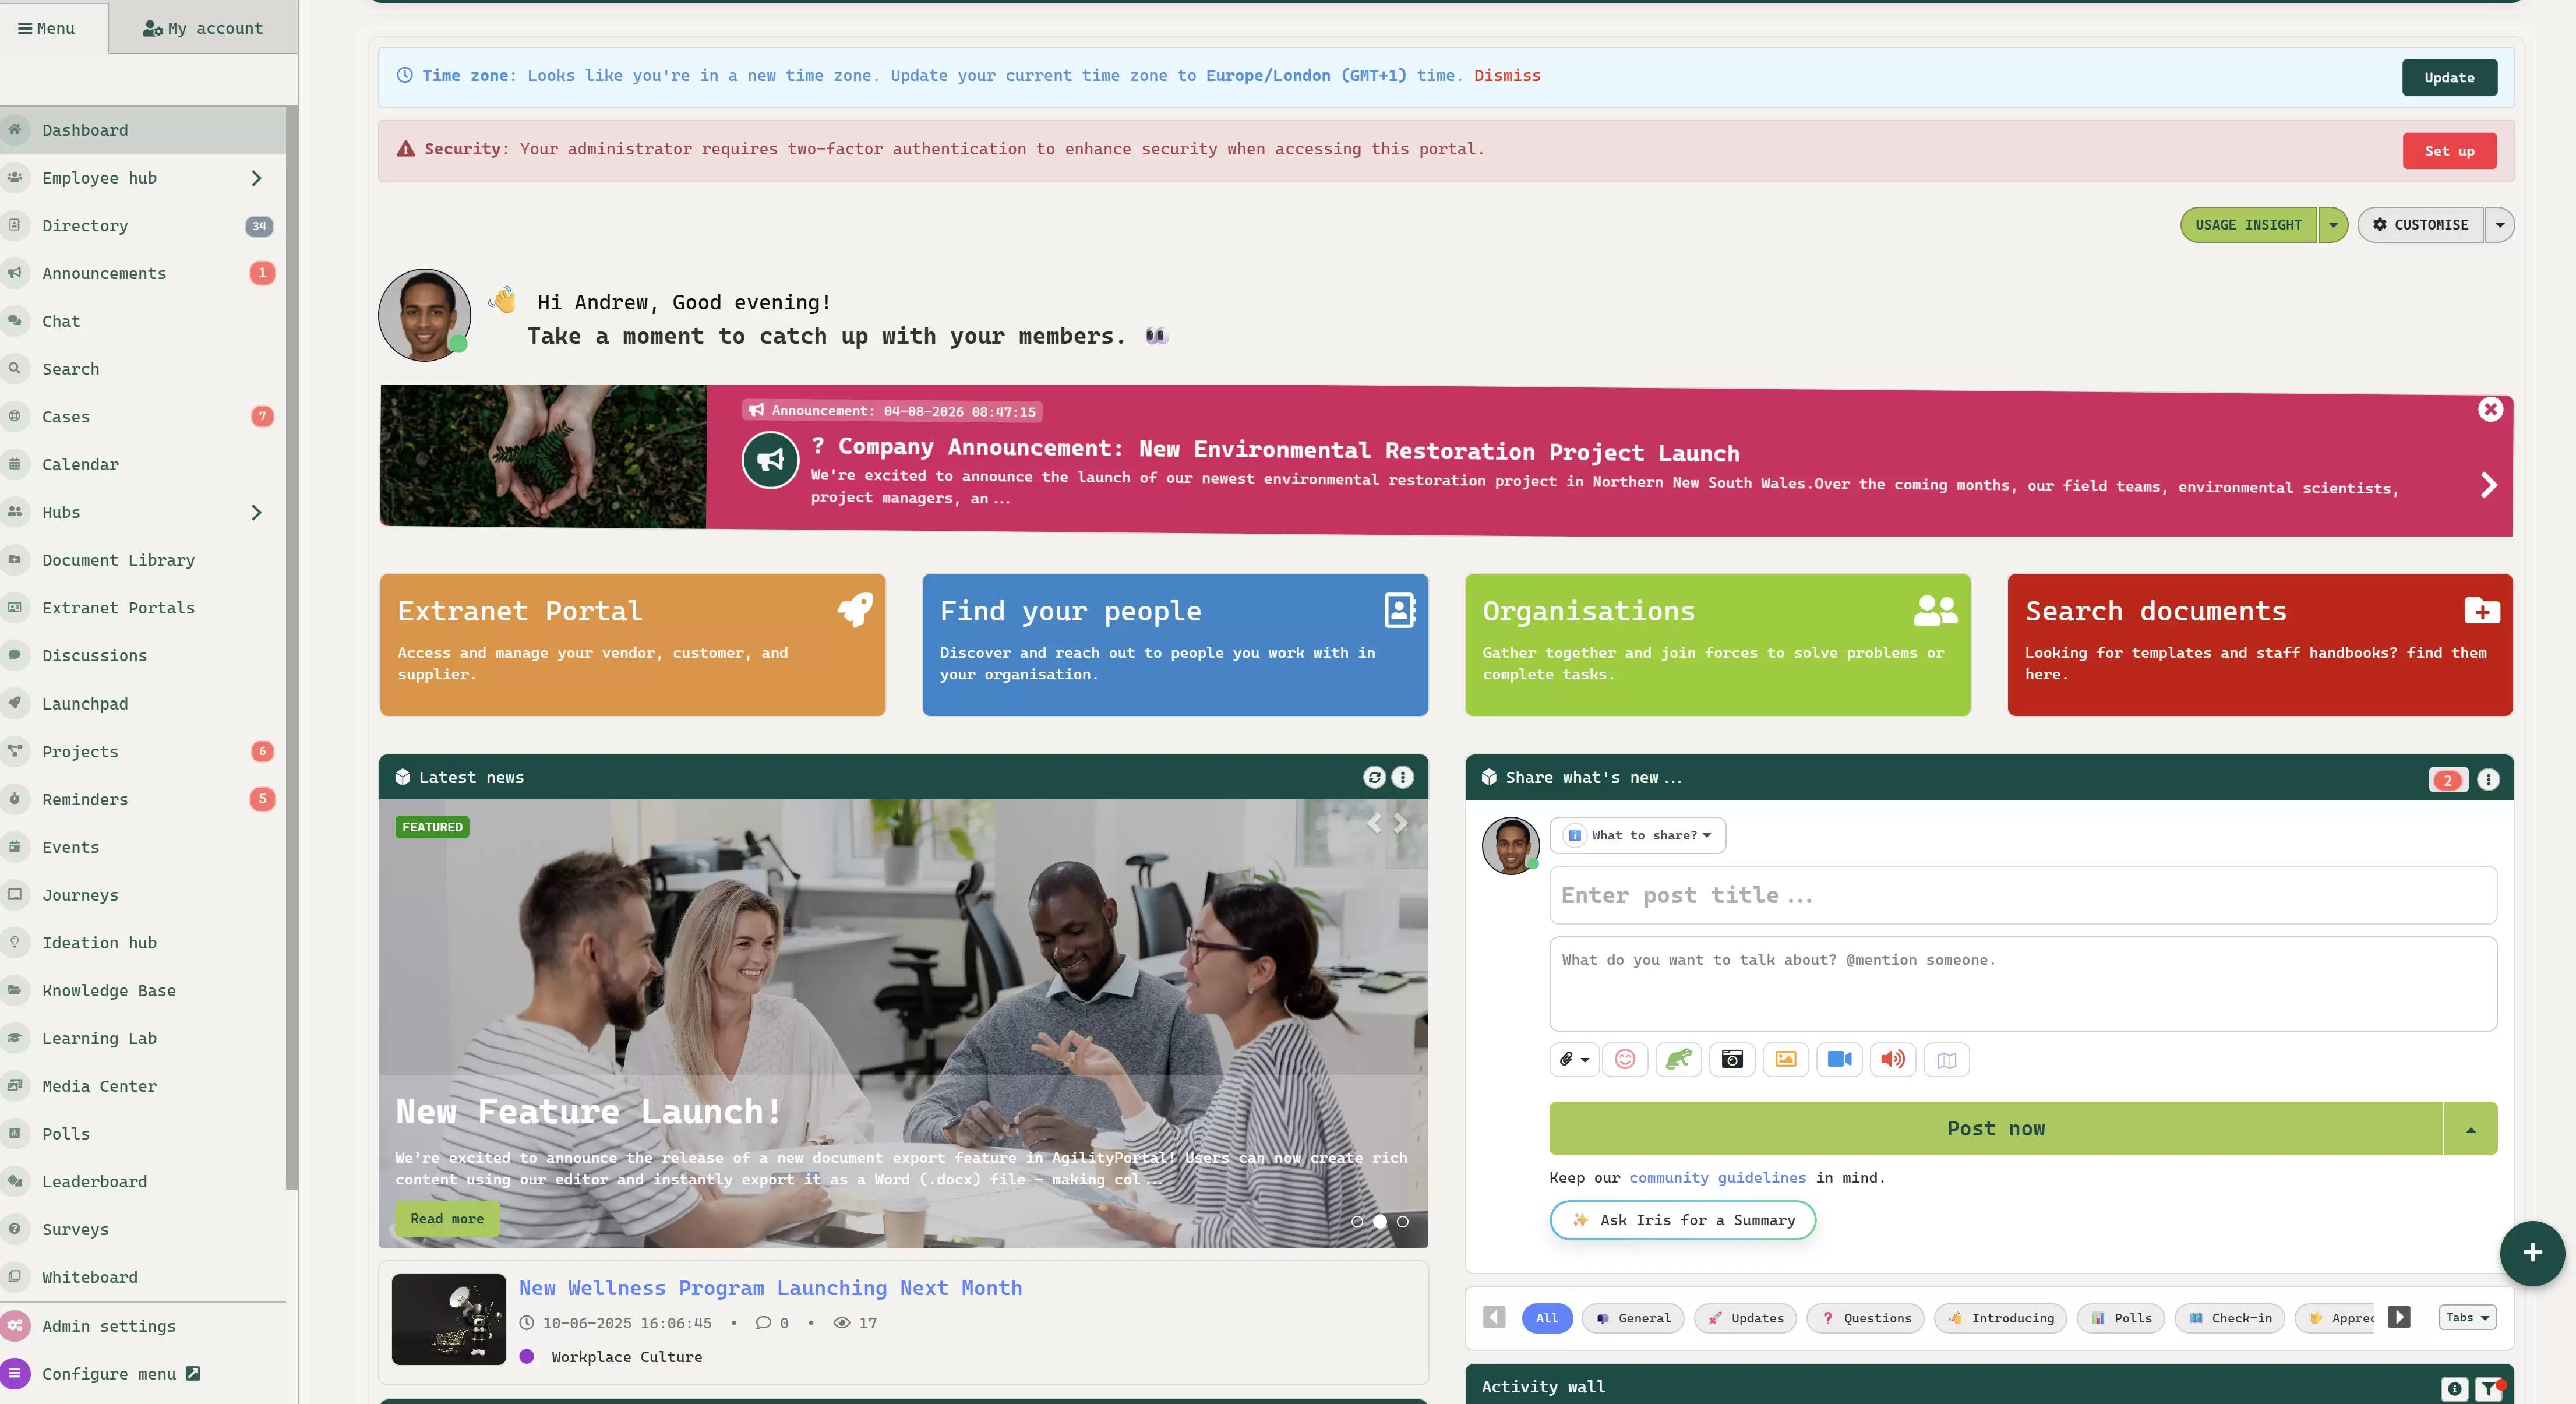The height and width of the screenshot is (1404, 2576).
Task: Click the Enter post title field
Action: click(2023, 895)
